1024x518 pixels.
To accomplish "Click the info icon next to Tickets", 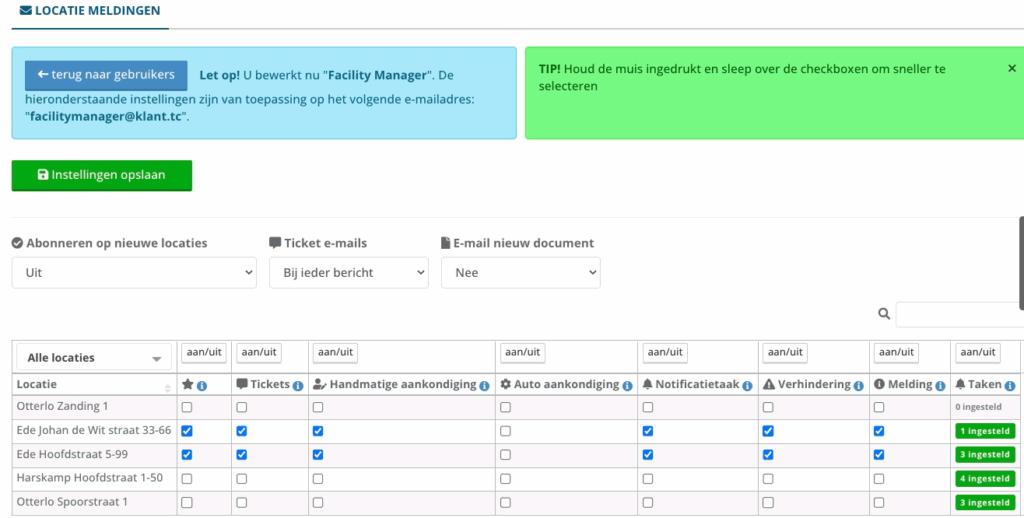I will click(298, 385).
